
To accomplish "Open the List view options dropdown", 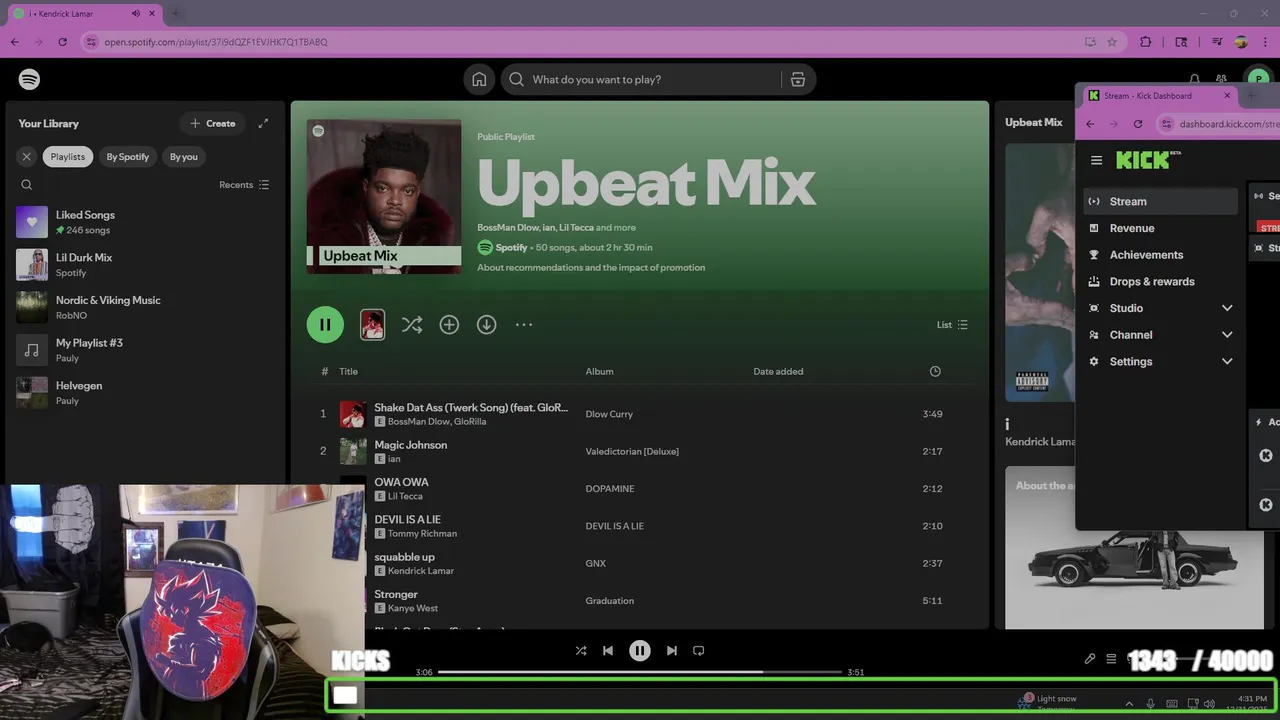I will [x=952, y=325].
